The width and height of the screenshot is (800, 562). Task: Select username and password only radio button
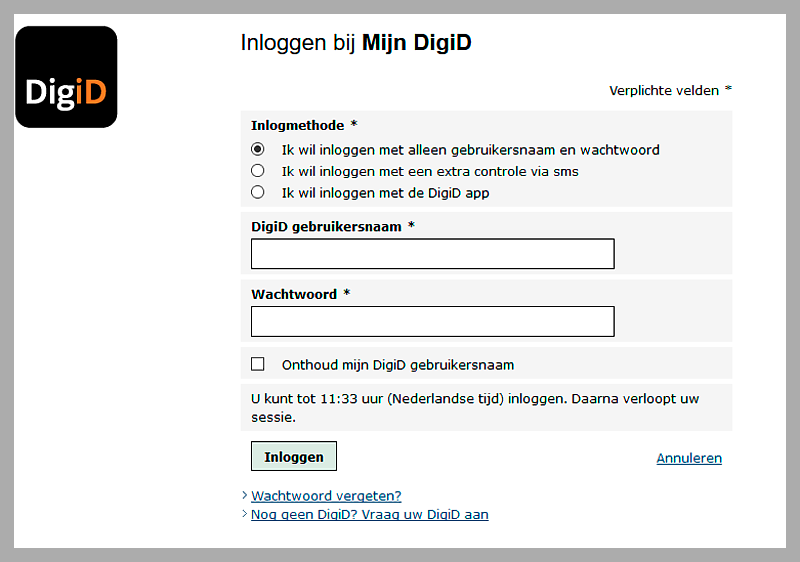tap(258, 149)
